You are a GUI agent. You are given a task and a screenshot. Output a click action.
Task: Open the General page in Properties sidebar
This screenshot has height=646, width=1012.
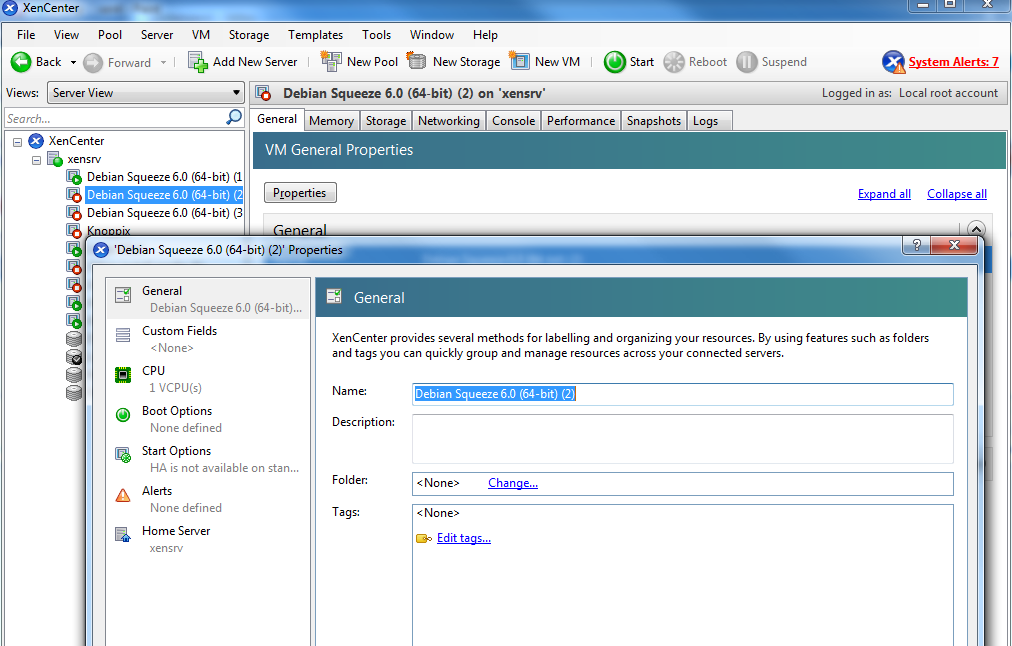tap(208, 299)
